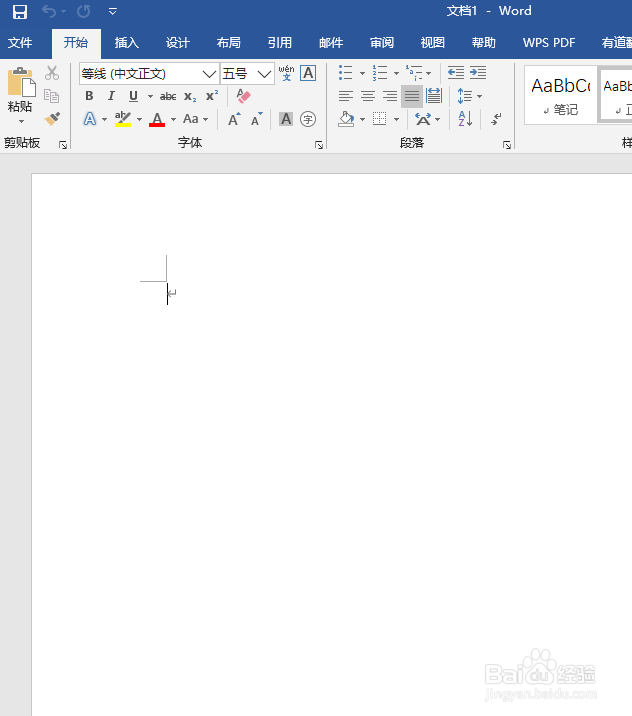This screenshot has width=632, height=716.
Task: Open the 帮助 (Help) tab
Action: tap(484, 43)
